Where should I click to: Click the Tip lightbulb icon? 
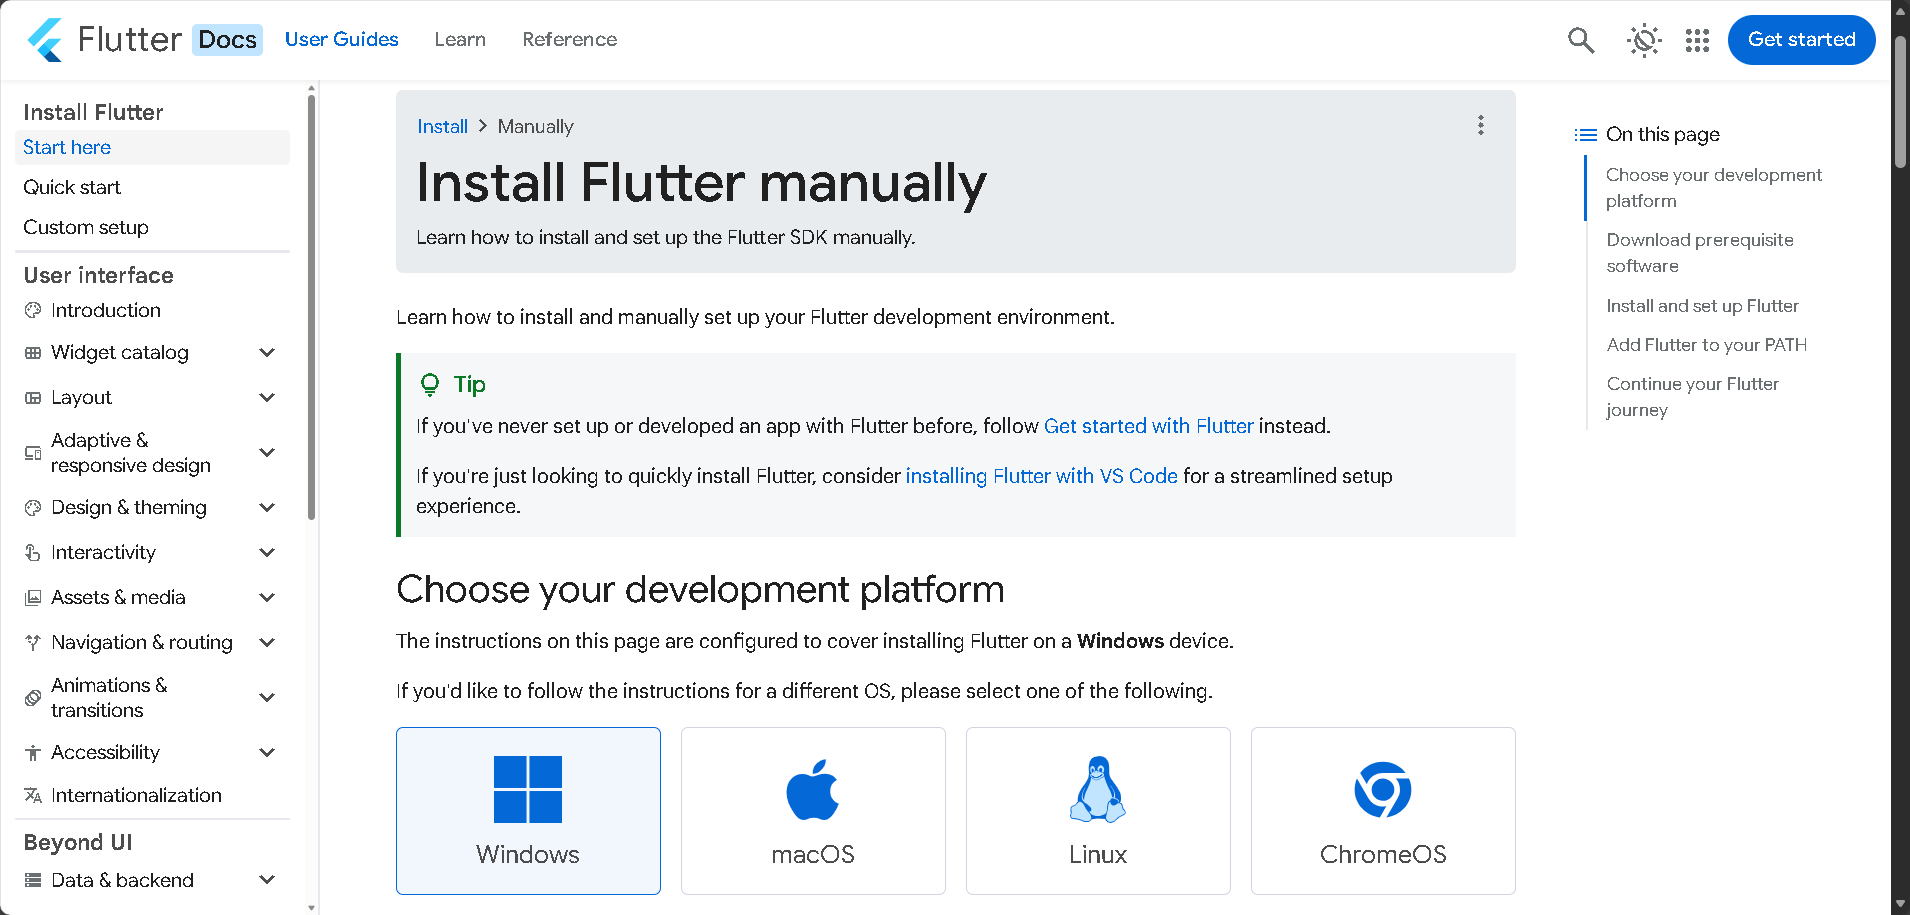tap(430, 384)
